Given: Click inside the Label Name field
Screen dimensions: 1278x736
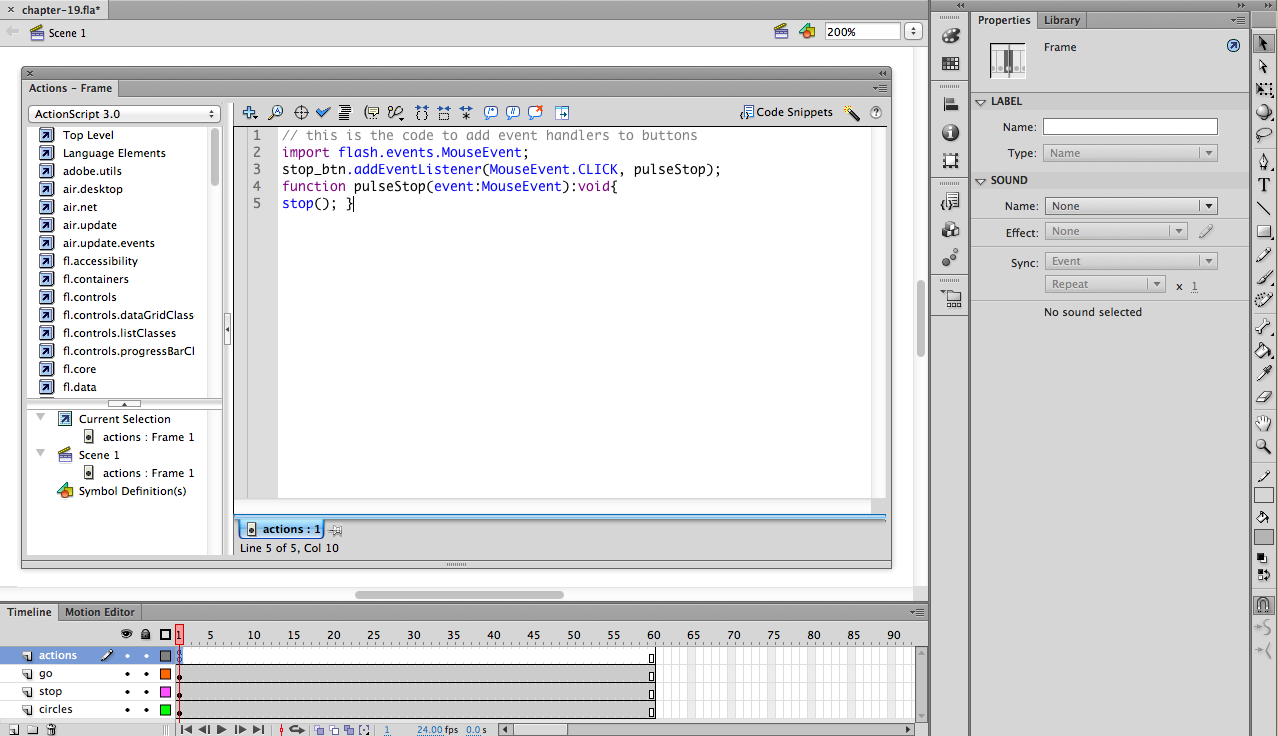Looking at the screenshot, I should click(1130, 126).
